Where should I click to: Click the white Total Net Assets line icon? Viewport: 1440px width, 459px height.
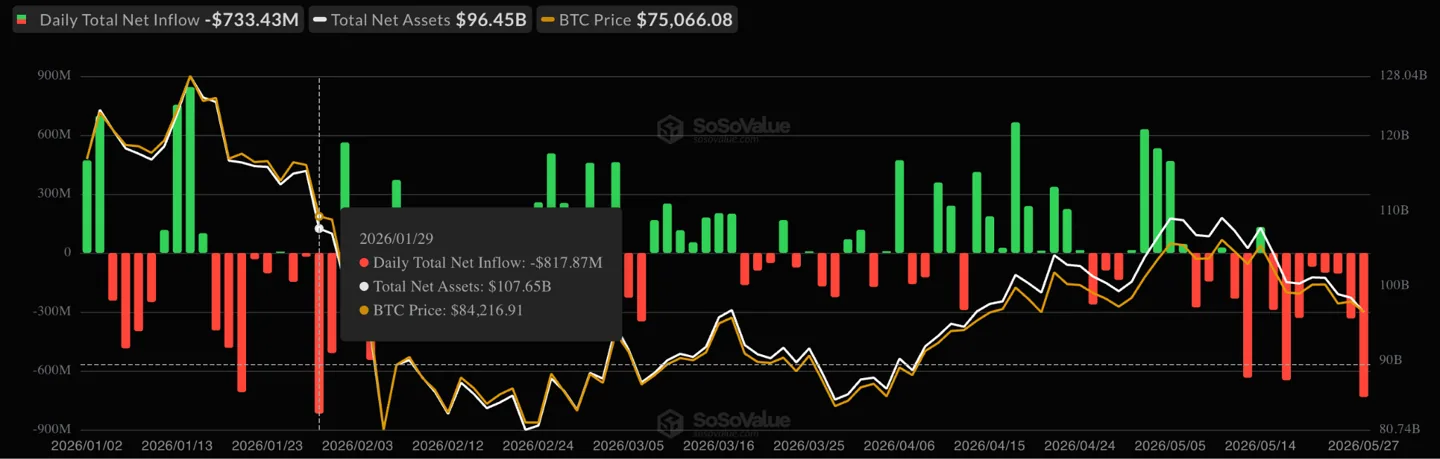pos(319,20)
